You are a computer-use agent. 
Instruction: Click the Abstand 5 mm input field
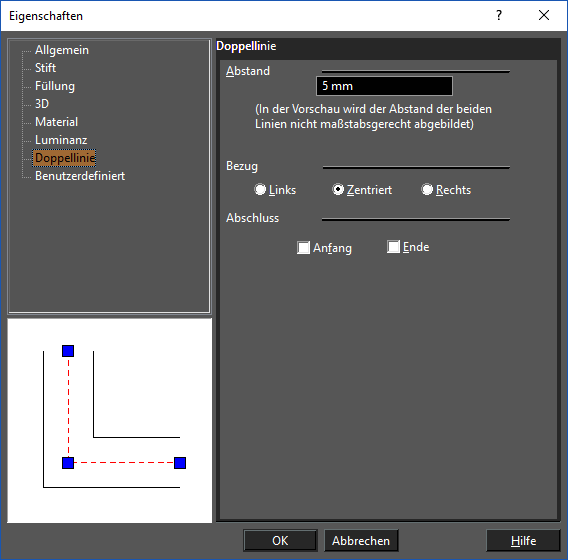(384, 86)
